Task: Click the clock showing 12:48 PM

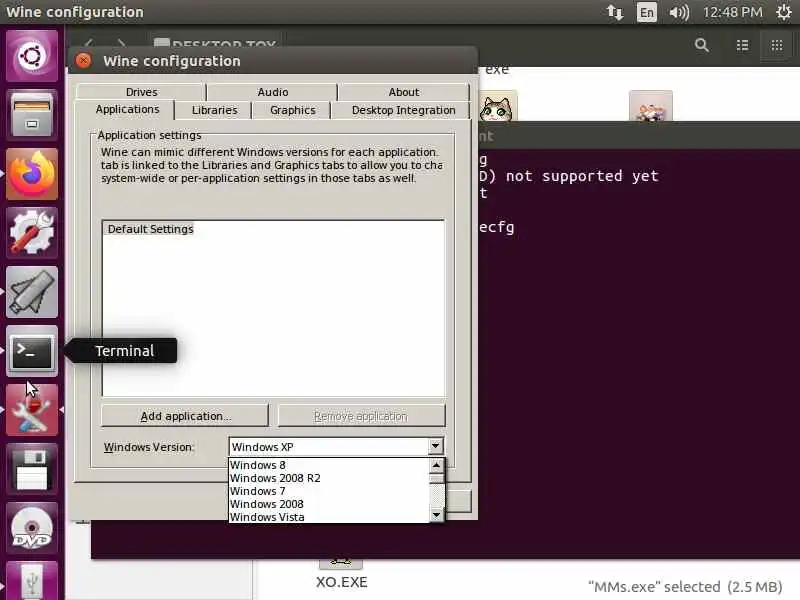Action: [733, 12]
